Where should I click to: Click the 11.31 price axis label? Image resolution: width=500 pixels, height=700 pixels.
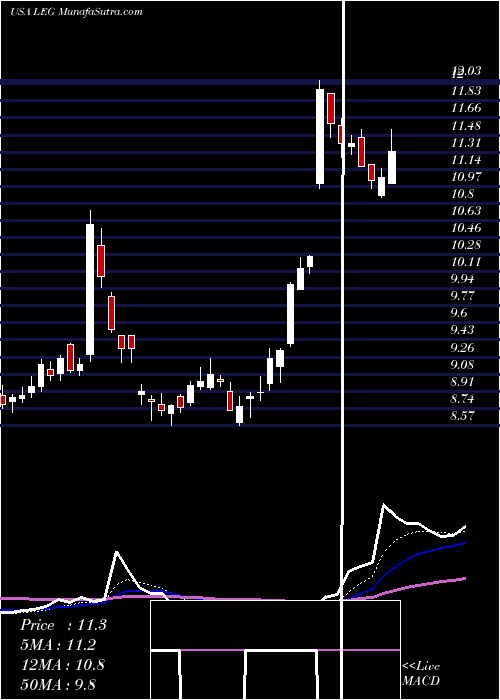tap(466, 143)
